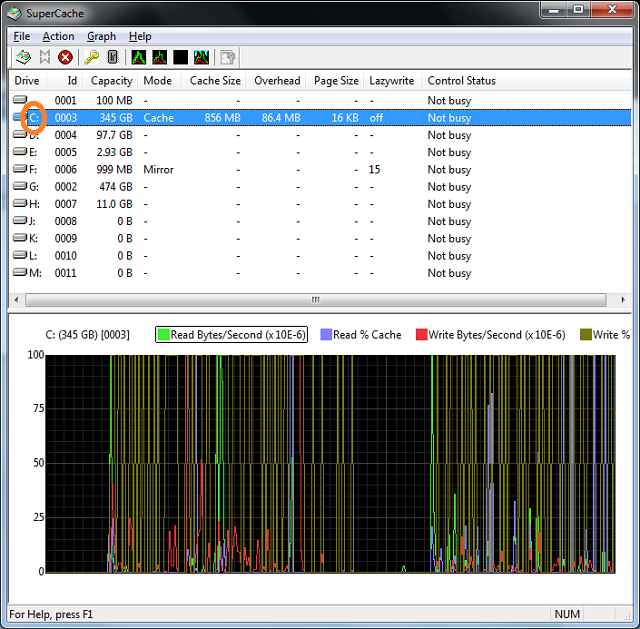Viewport: 640px width, 629px height.
Task: Click the L: drive icon
Action: point(20,255)
